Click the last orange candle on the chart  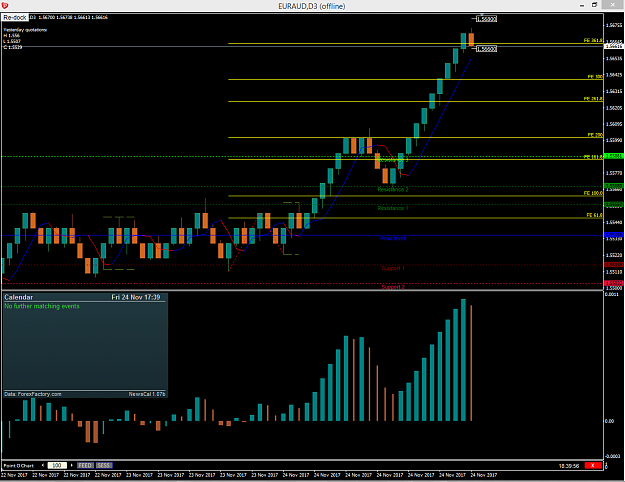pyautogui.click(x=471, y=39)
